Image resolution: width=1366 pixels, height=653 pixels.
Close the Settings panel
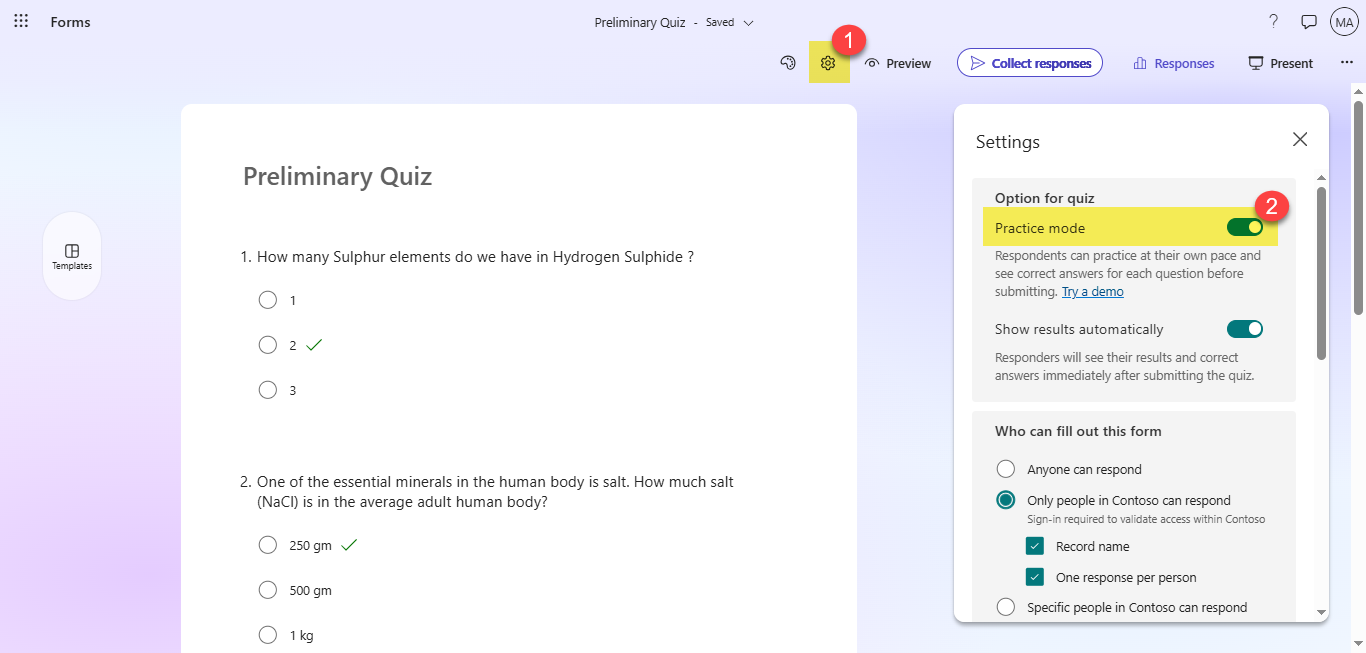[1300, 140]
